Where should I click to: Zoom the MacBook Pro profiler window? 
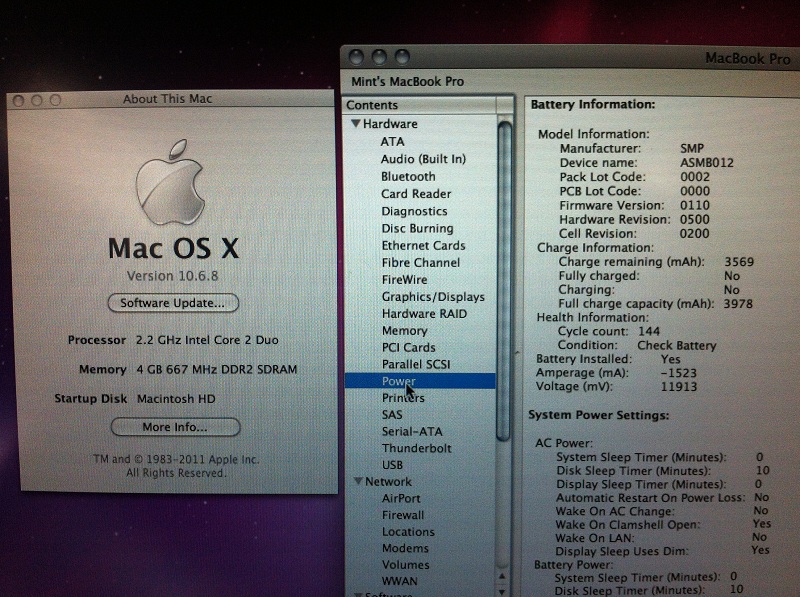402,57
